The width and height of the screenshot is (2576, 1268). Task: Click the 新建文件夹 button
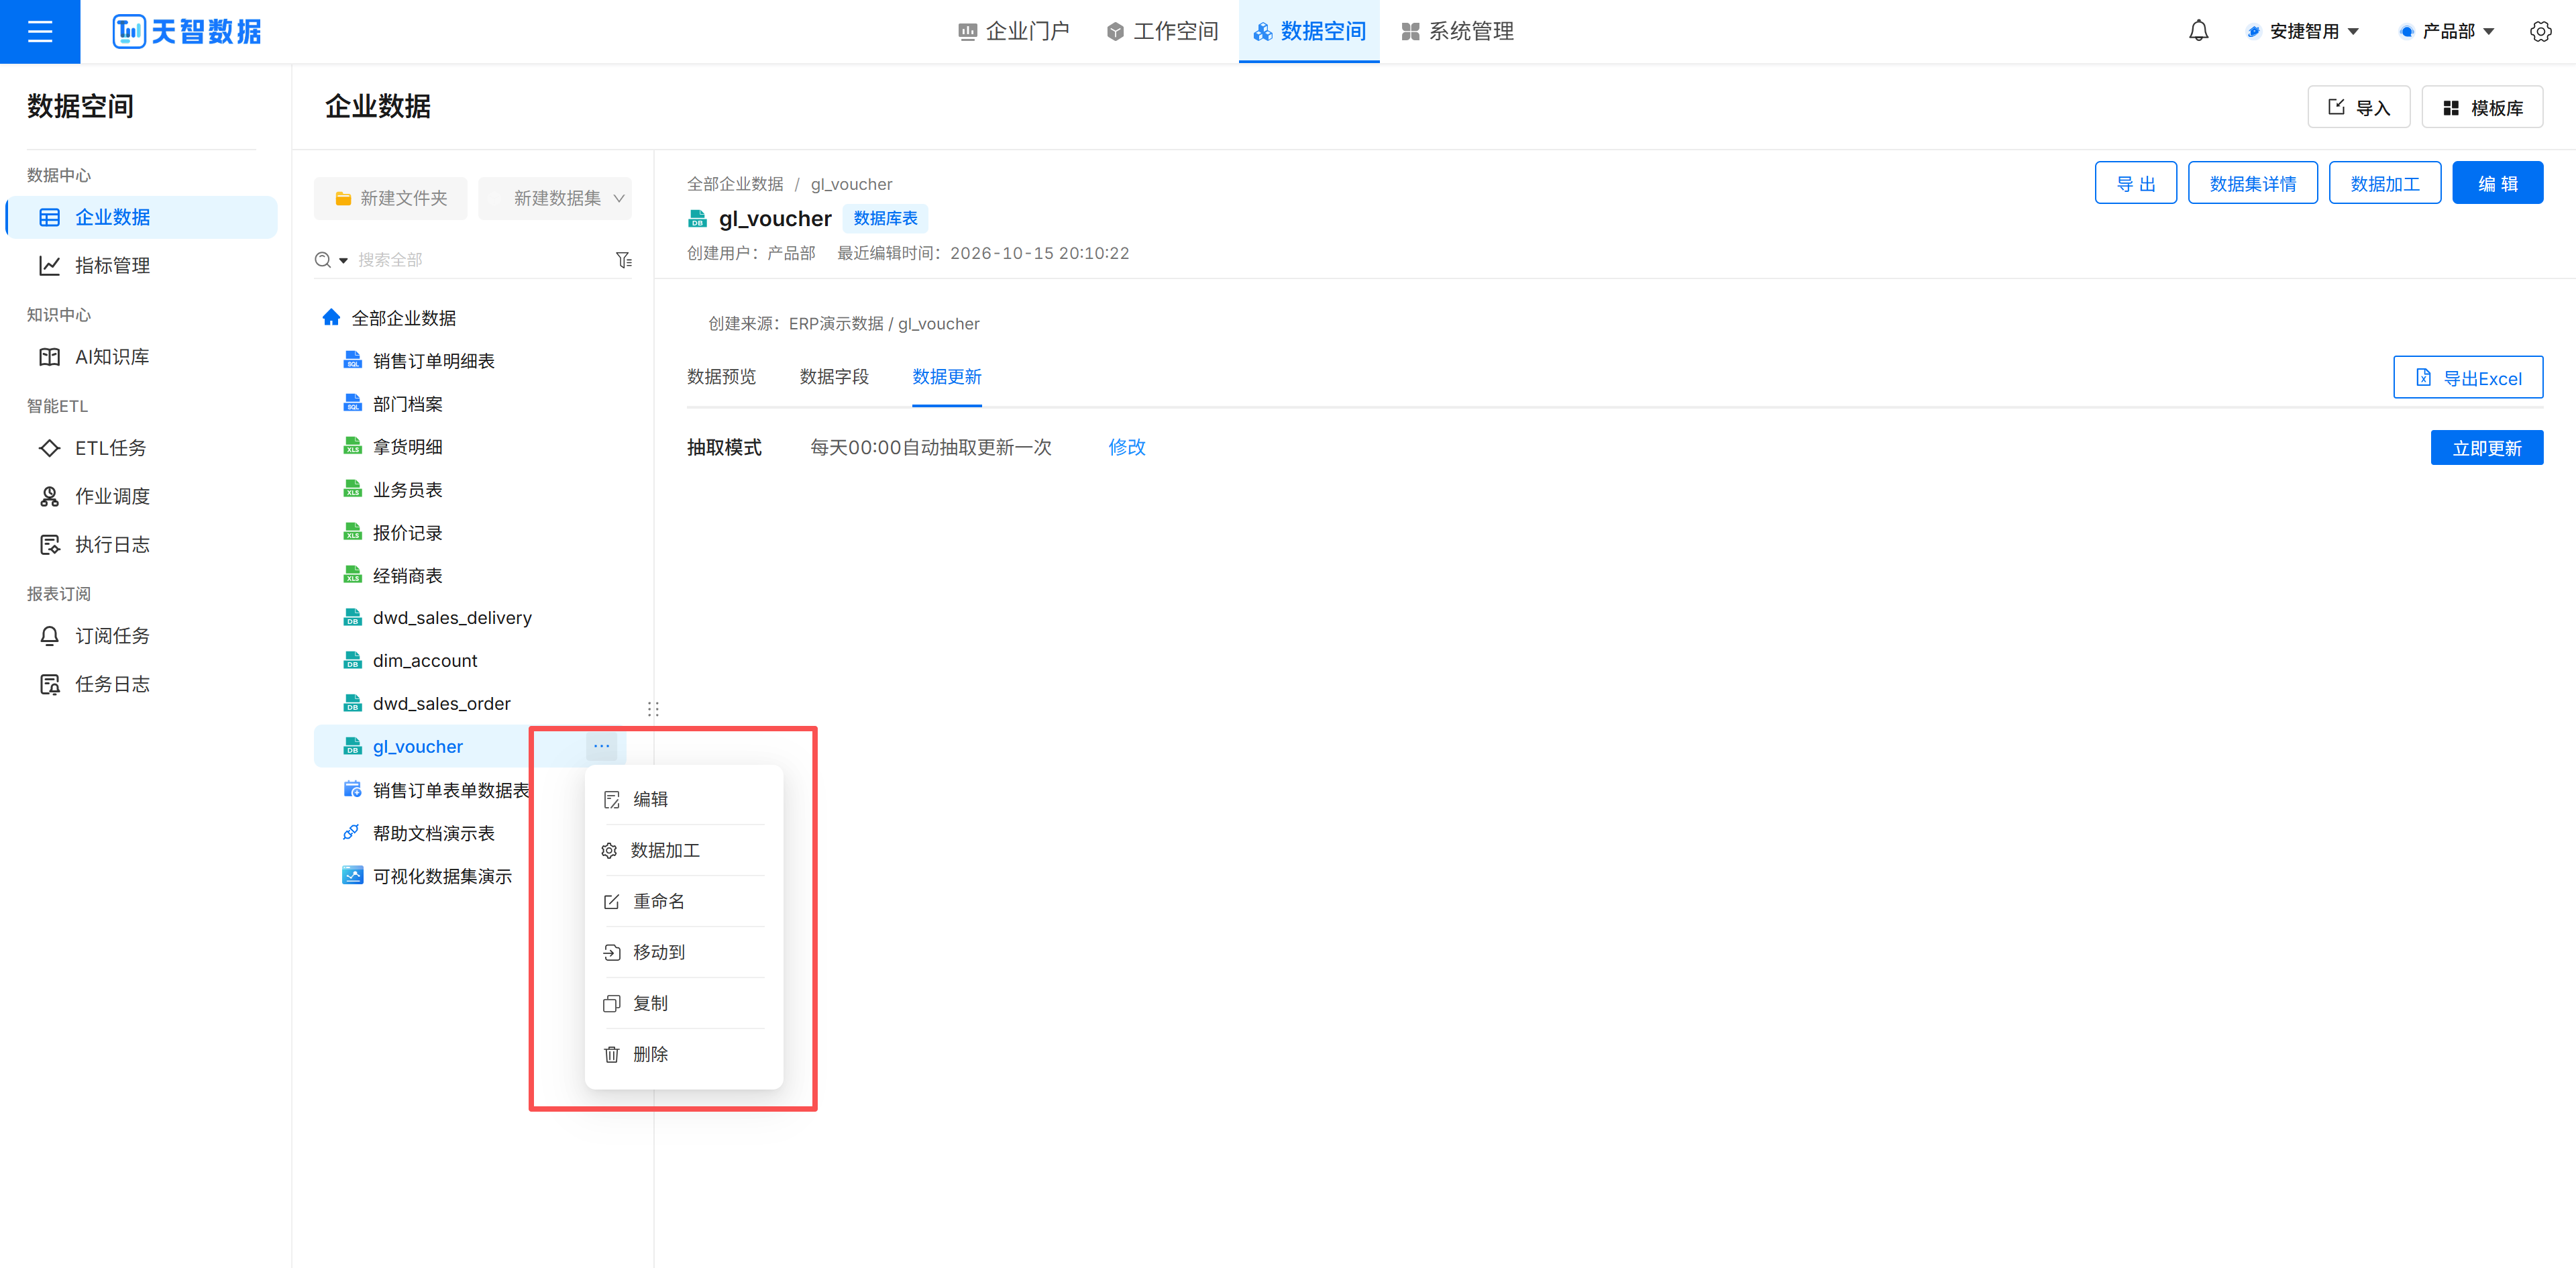[x=390, y=198]
